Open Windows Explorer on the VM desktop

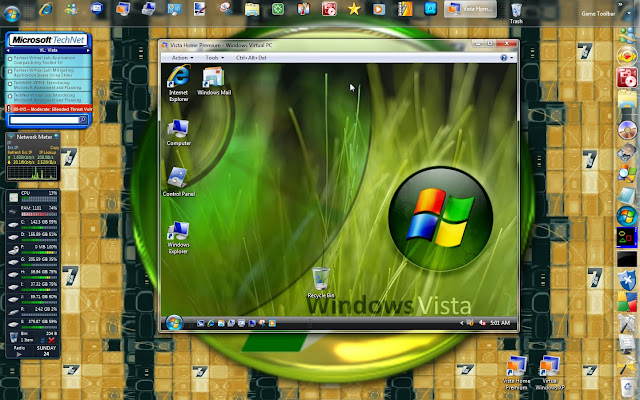click(x=178, y=238)
